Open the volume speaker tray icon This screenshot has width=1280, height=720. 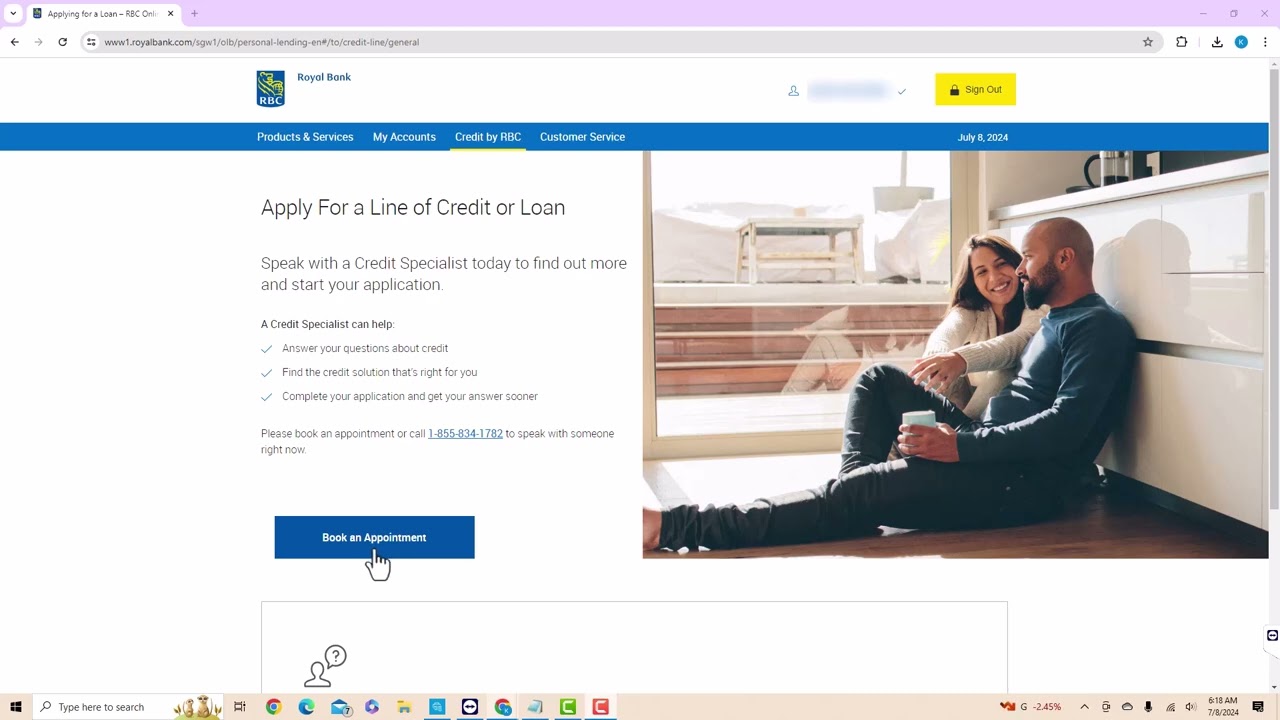coord(1190,707)
